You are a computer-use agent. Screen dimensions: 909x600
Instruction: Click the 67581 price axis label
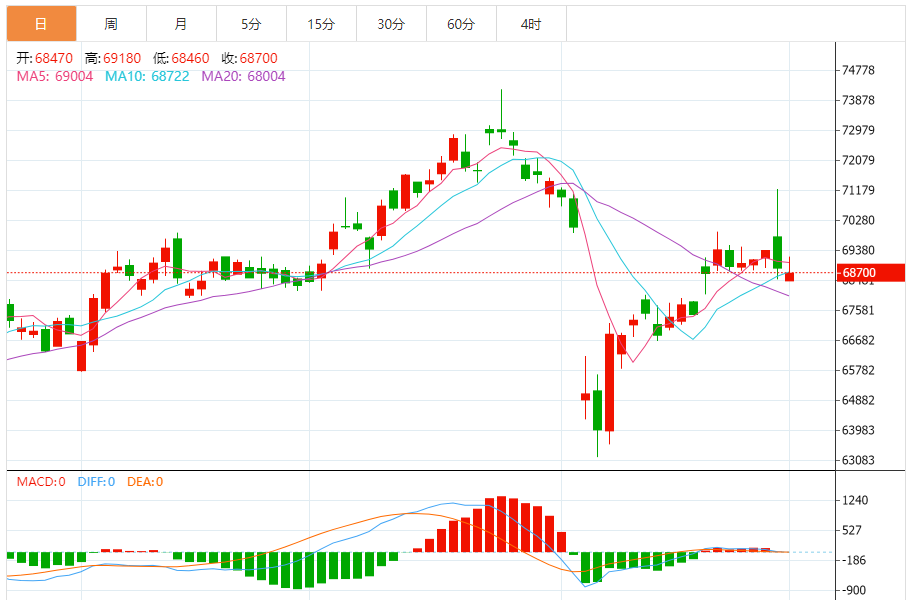(x=858, y=310)
